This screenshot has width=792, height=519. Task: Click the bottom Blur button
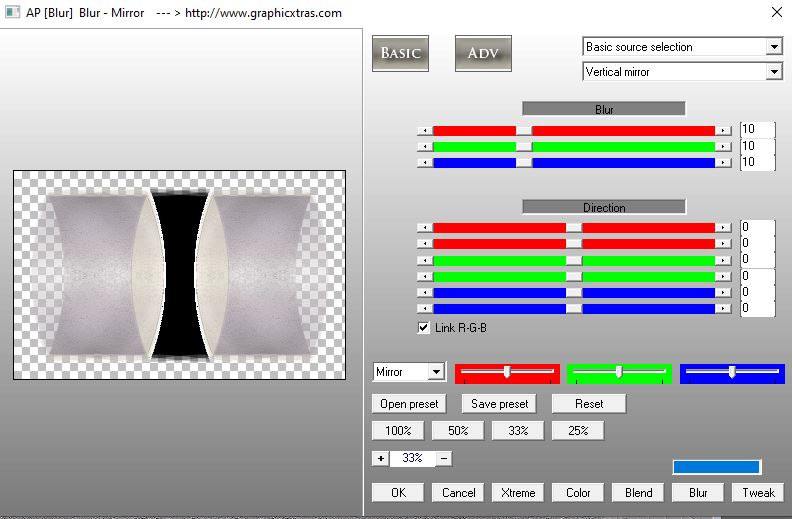pos(698,493)
